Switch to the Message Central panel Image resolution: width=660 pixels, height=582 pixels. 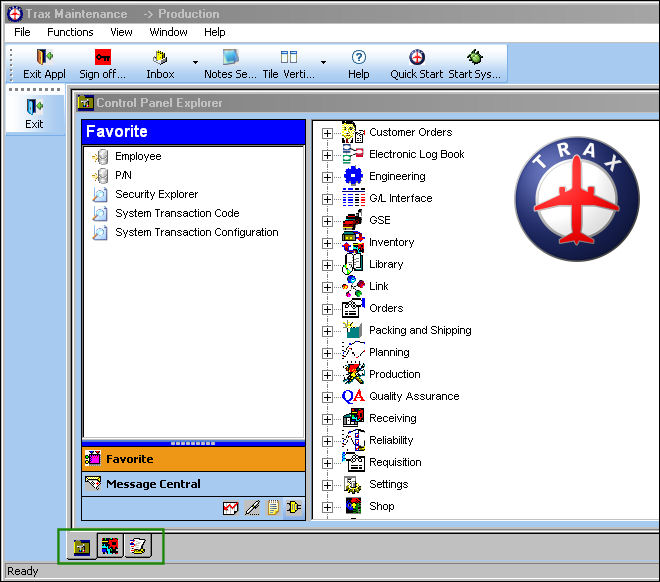tap(194, 484)
